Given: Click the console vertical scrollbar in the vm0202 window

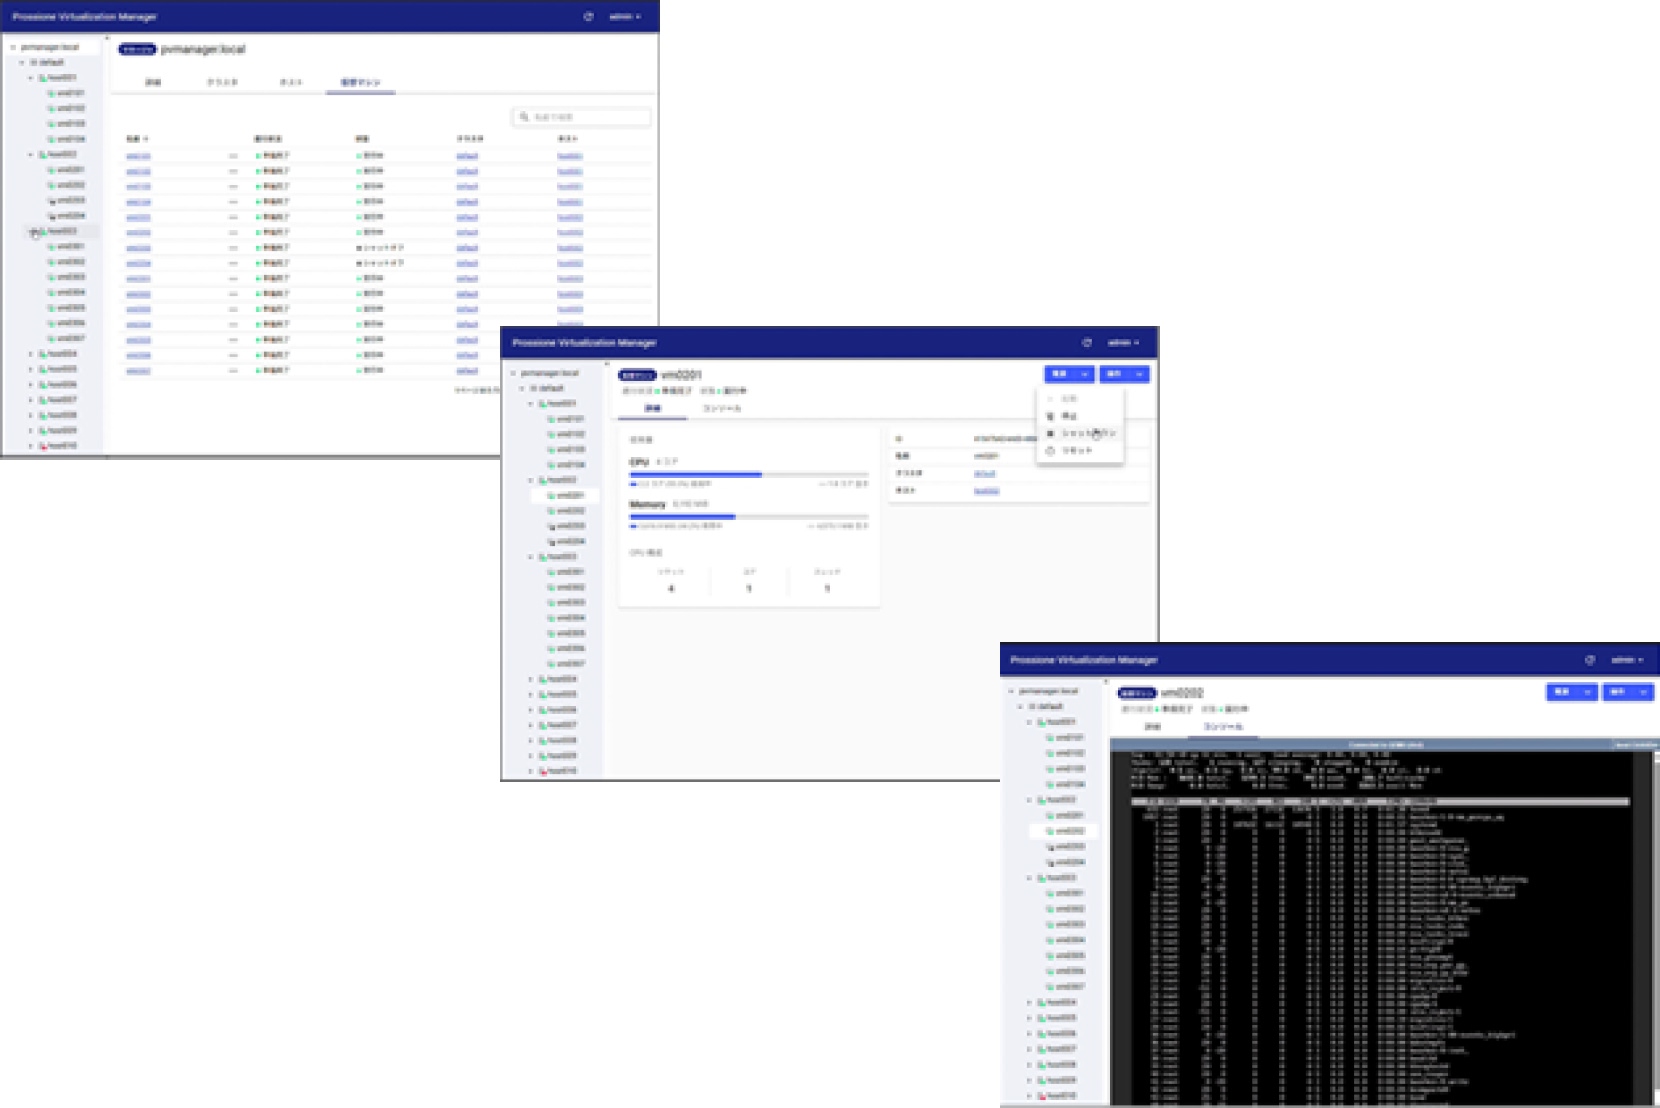Looking at the screenshot, I should coord(1656,927).
